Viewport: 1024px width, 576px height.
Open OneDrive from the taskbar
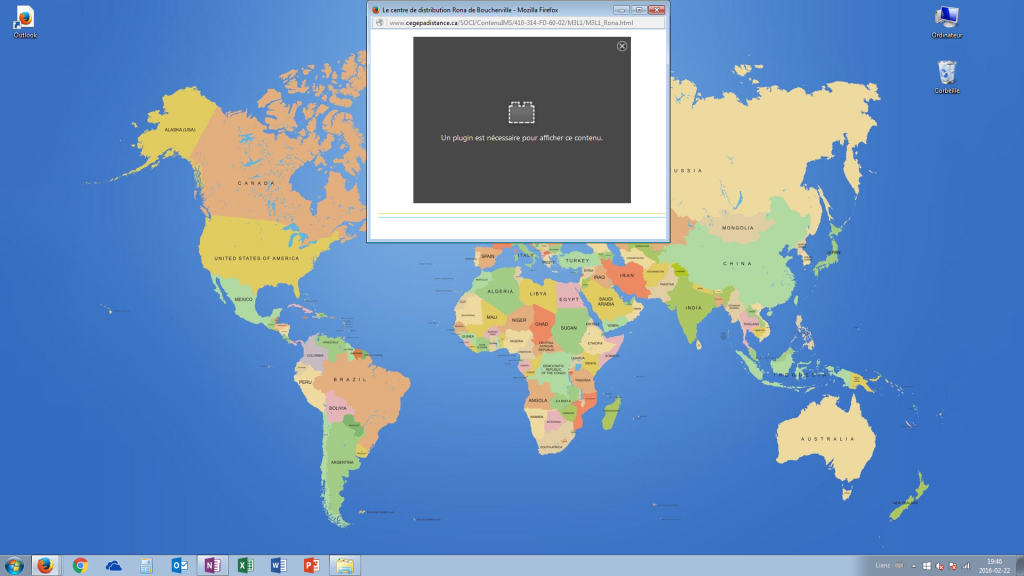tap(114, 566)
